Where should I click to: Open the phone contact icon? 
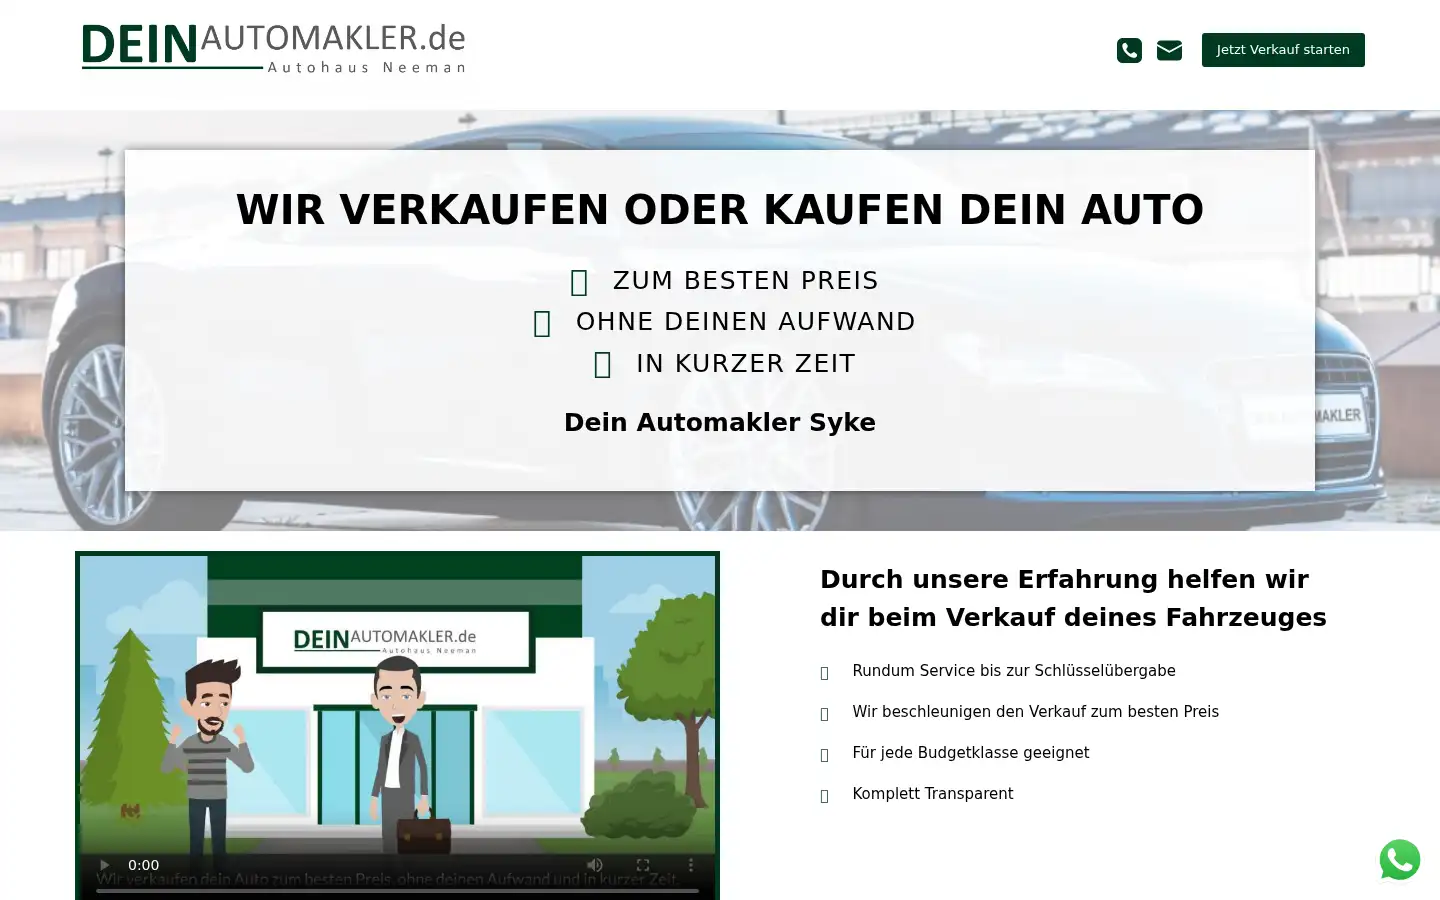pyautogui.click(x=1129, y=50)
